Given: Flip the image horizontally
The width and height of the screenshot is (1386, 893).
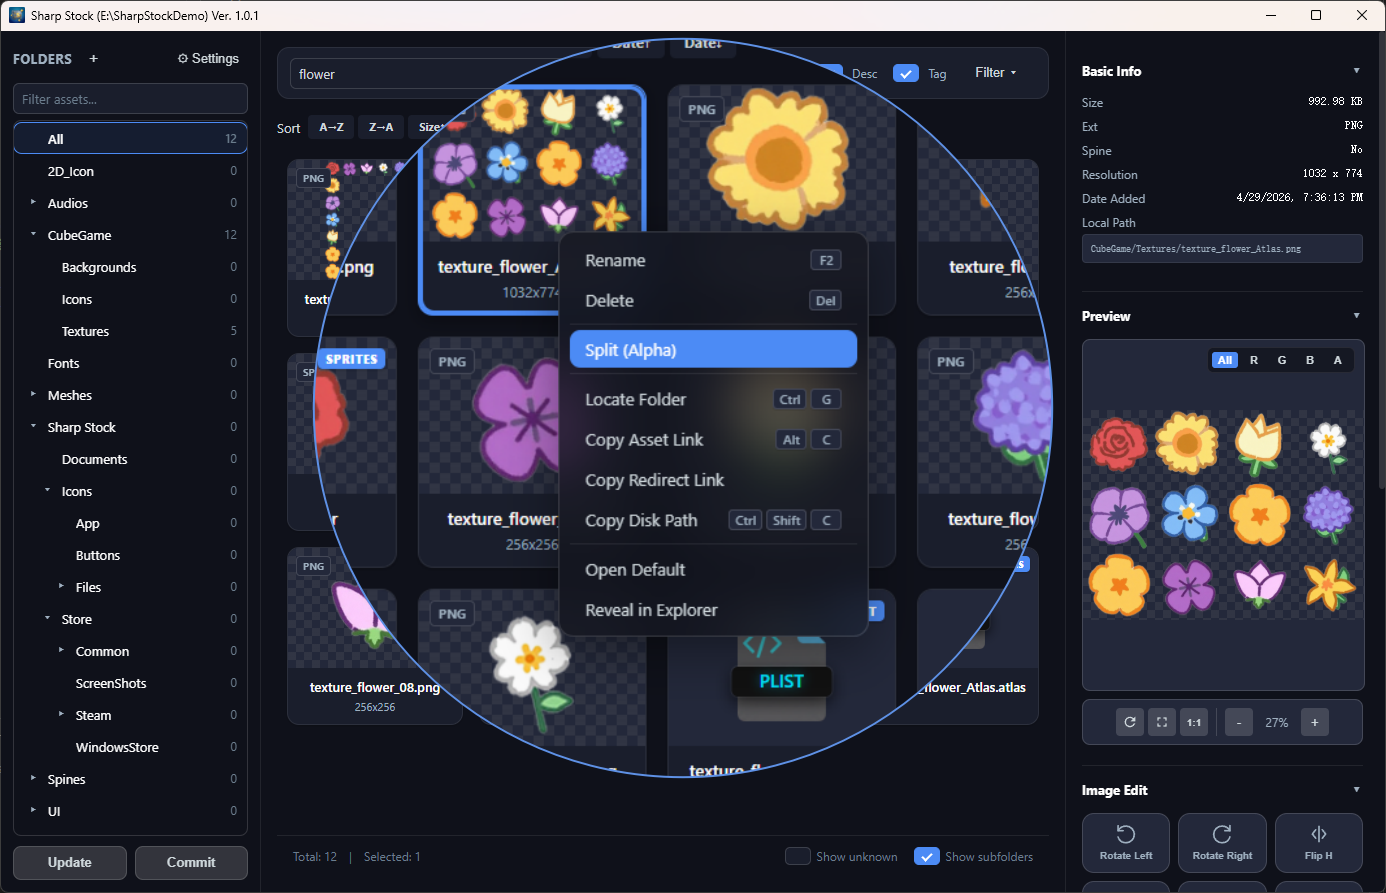Looking at the screenshot, I should pyautogui.click(x=1319, y=843).
